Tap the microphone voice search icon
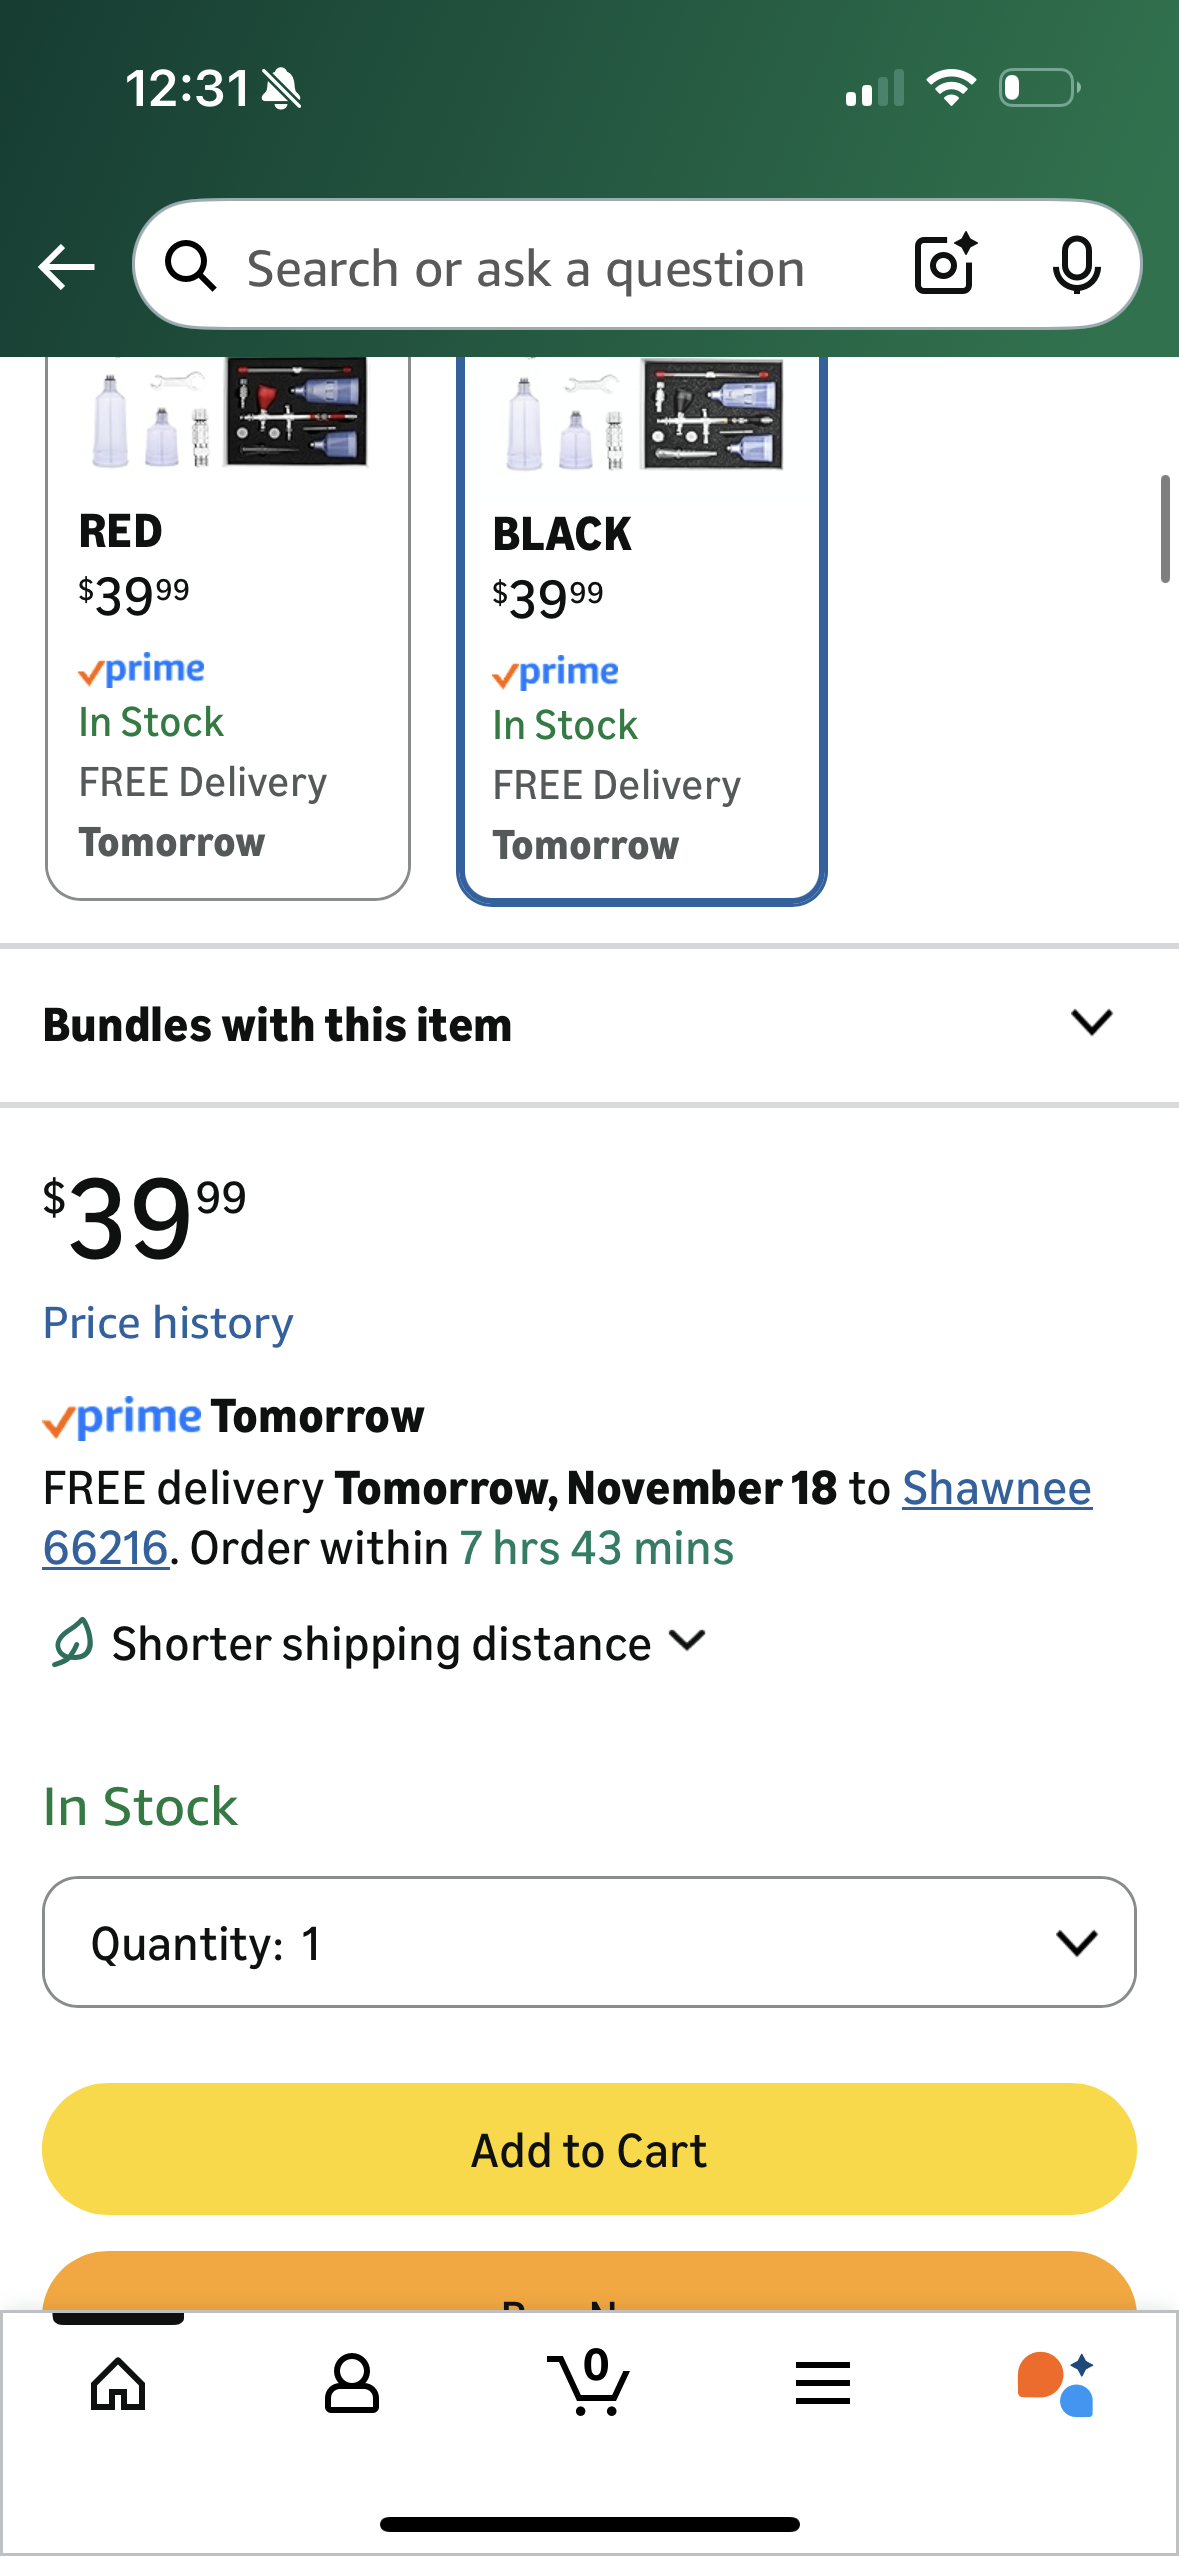Viewport: 1179px width, 2556px height. point(1076,266)
